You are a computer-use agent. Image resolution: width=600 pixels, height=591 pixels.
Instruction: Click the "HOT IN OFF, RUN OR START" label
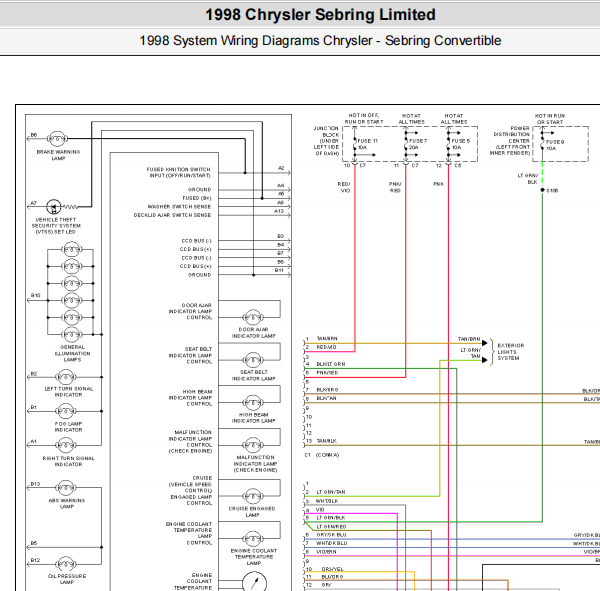(364, 119)
